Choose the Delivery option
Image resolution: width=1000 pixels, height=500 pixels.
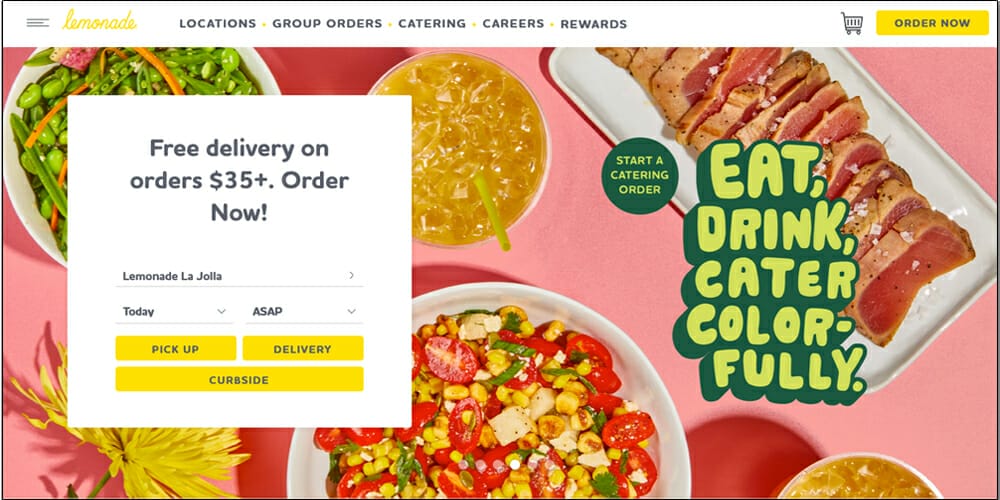coord(303,349)
